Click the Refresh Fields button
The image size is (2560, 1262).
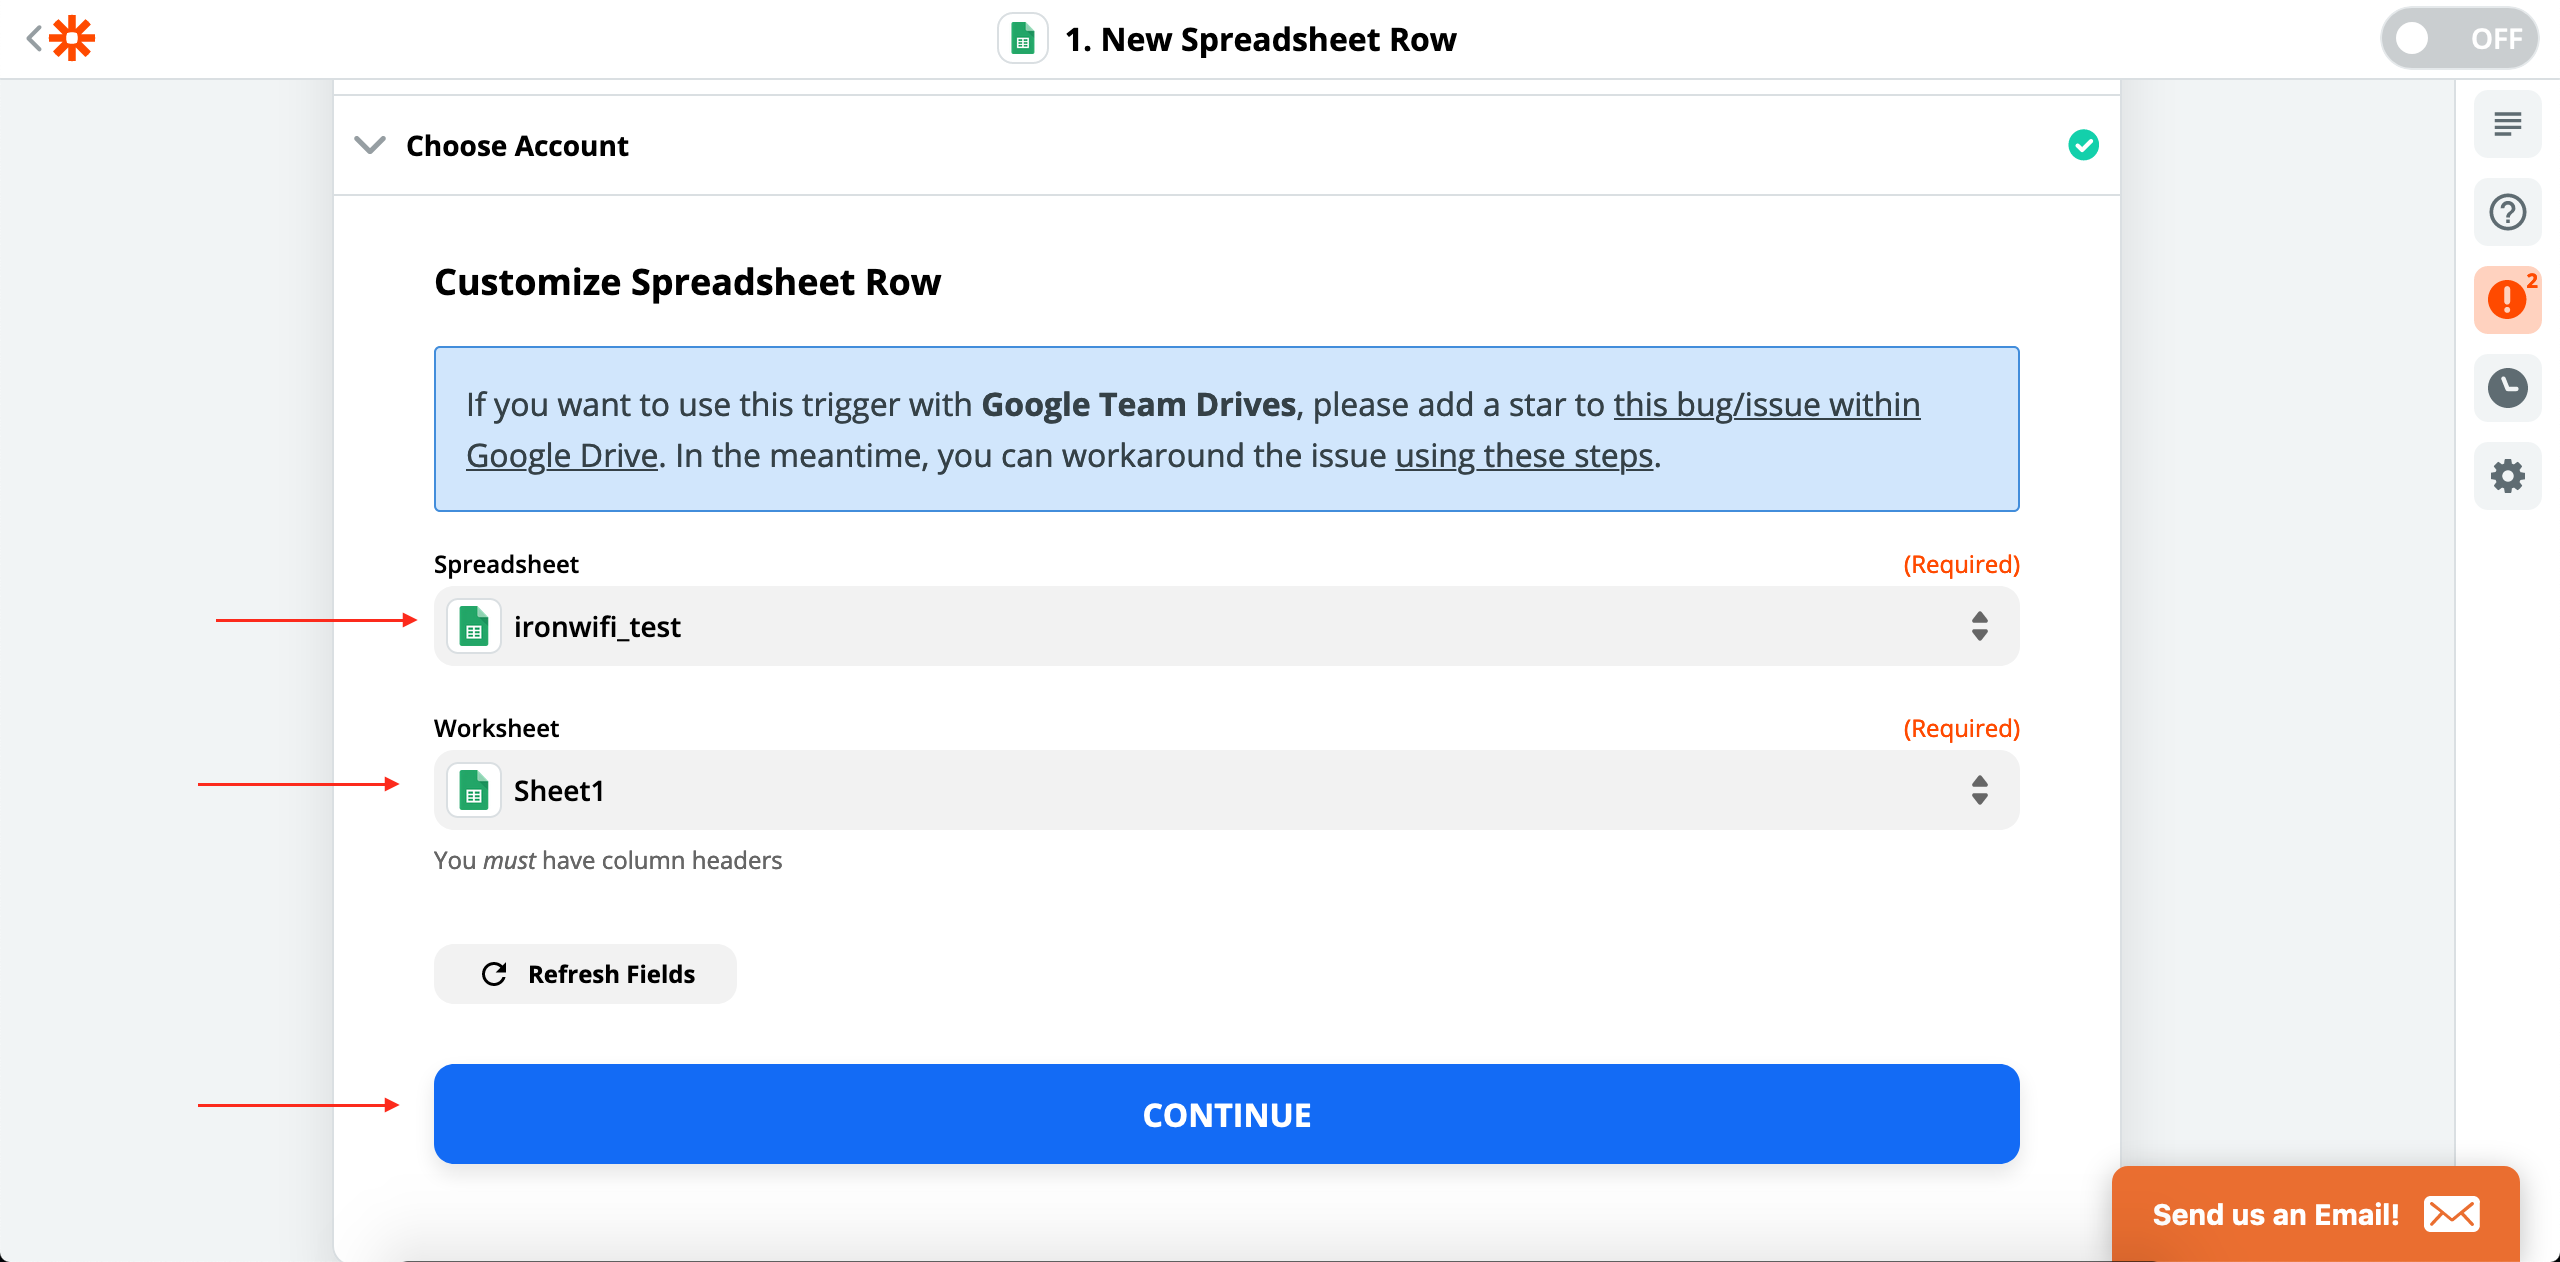pos(585,973)
